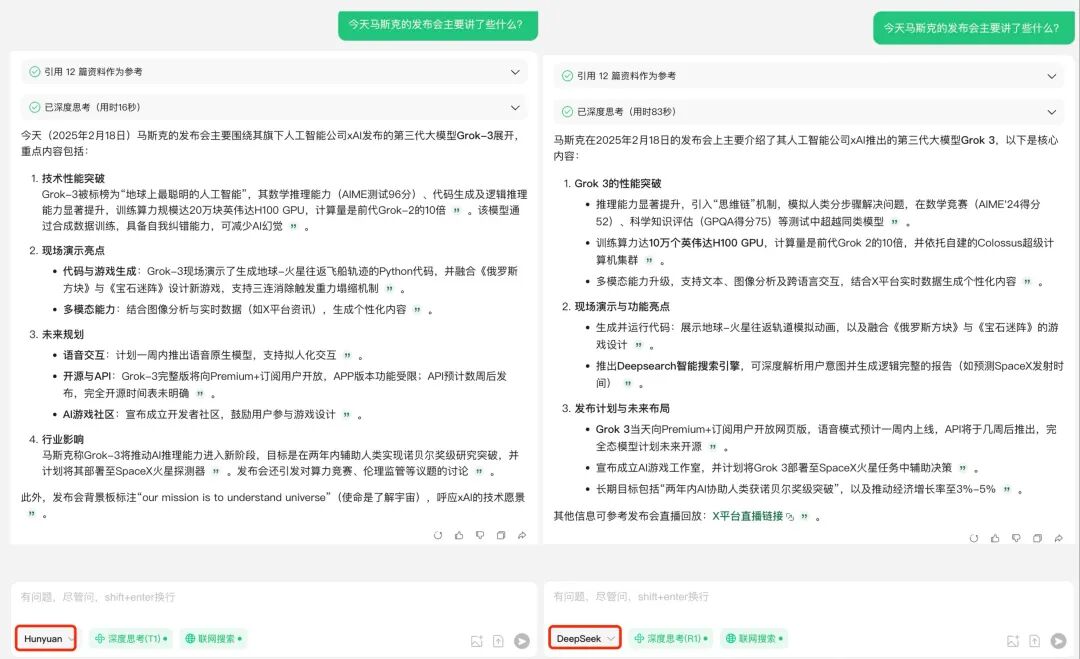Copy the DeepSeek answer text

(x=1037, y=538)
